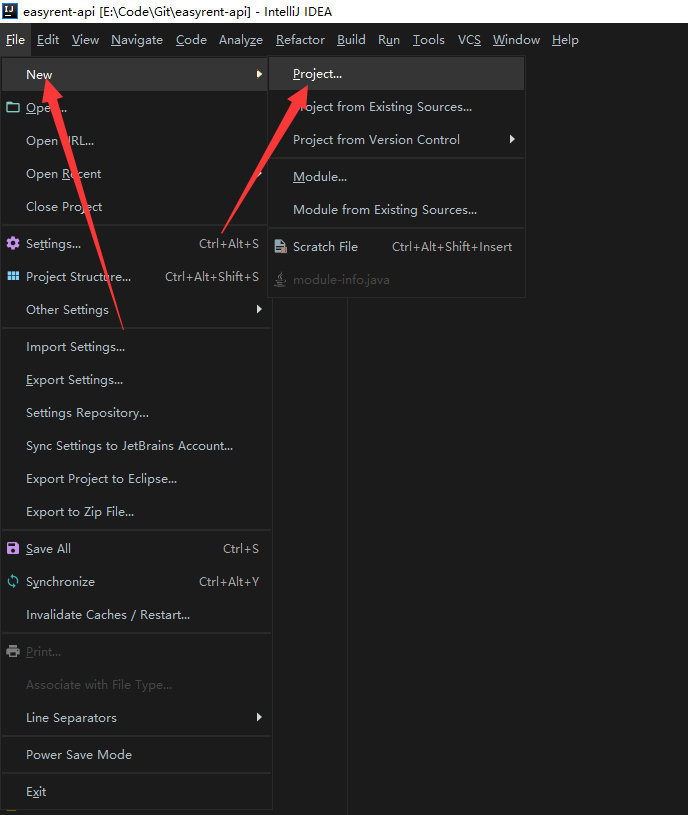Open the Refactor menu

pyautogui.click(x=300, y=40)
